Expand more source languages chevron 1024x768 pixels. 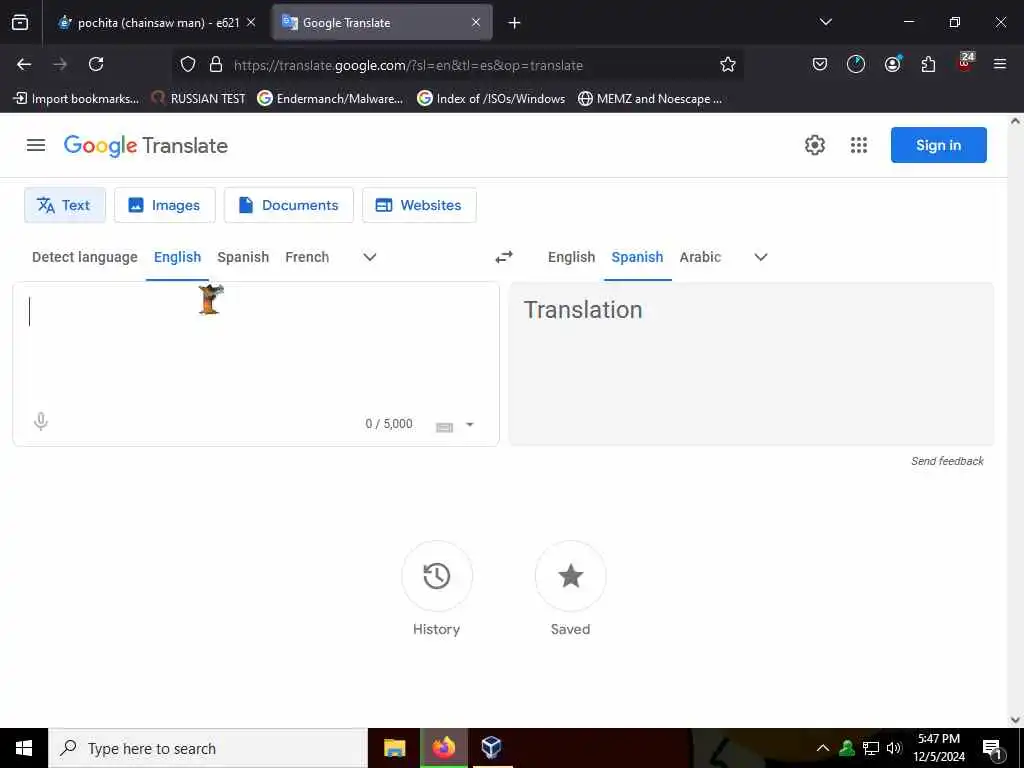pyautogui.click(x=370, y=257)
